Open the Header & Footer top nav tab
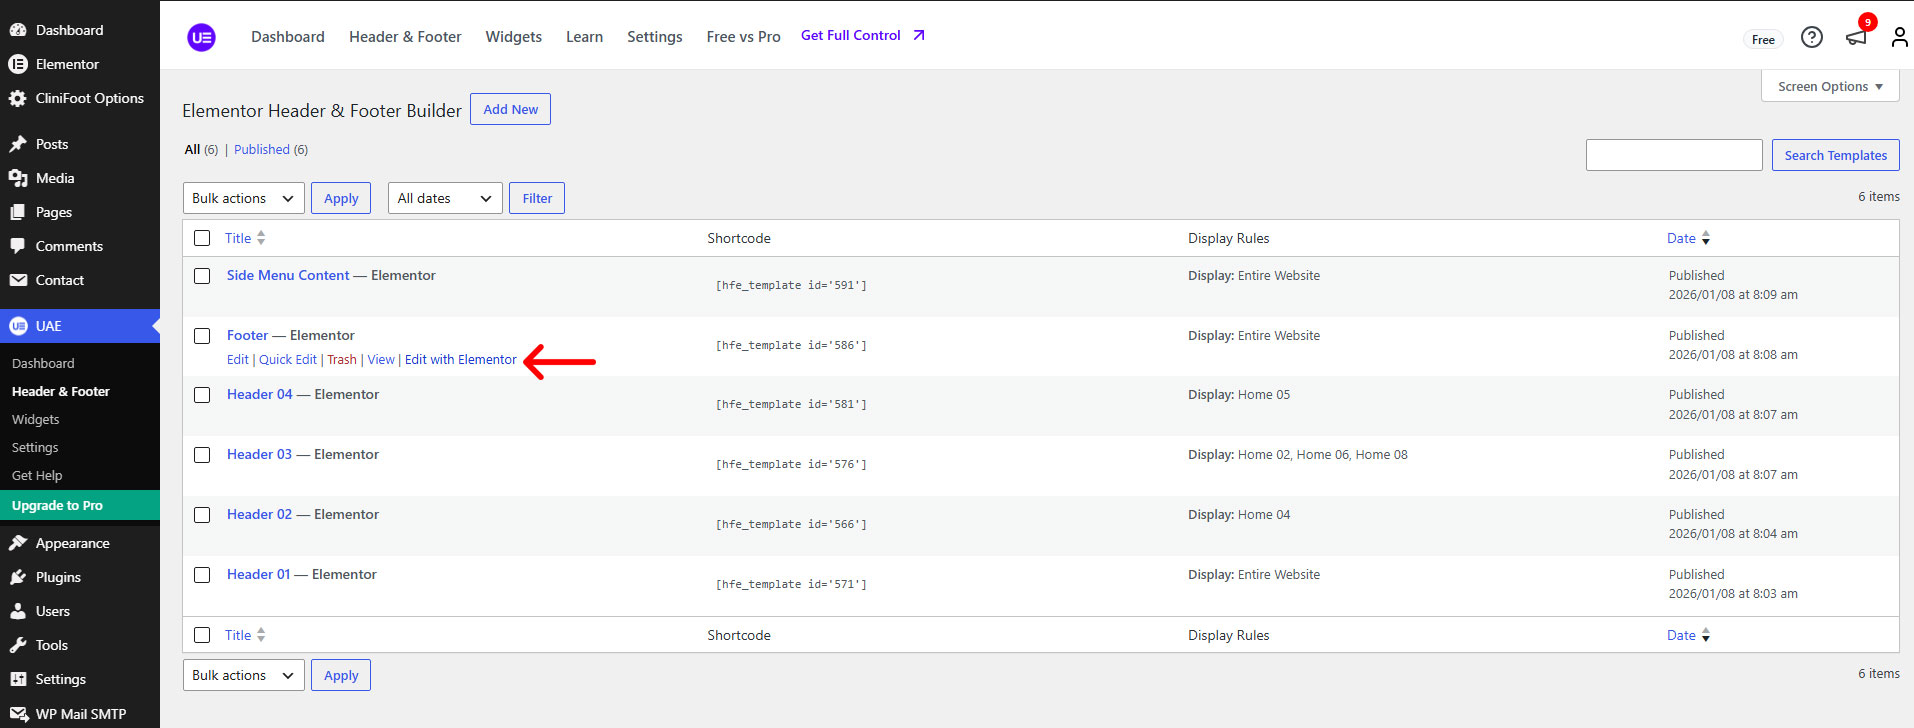The width and height of the screenshot is (1914, 728). 405,37
